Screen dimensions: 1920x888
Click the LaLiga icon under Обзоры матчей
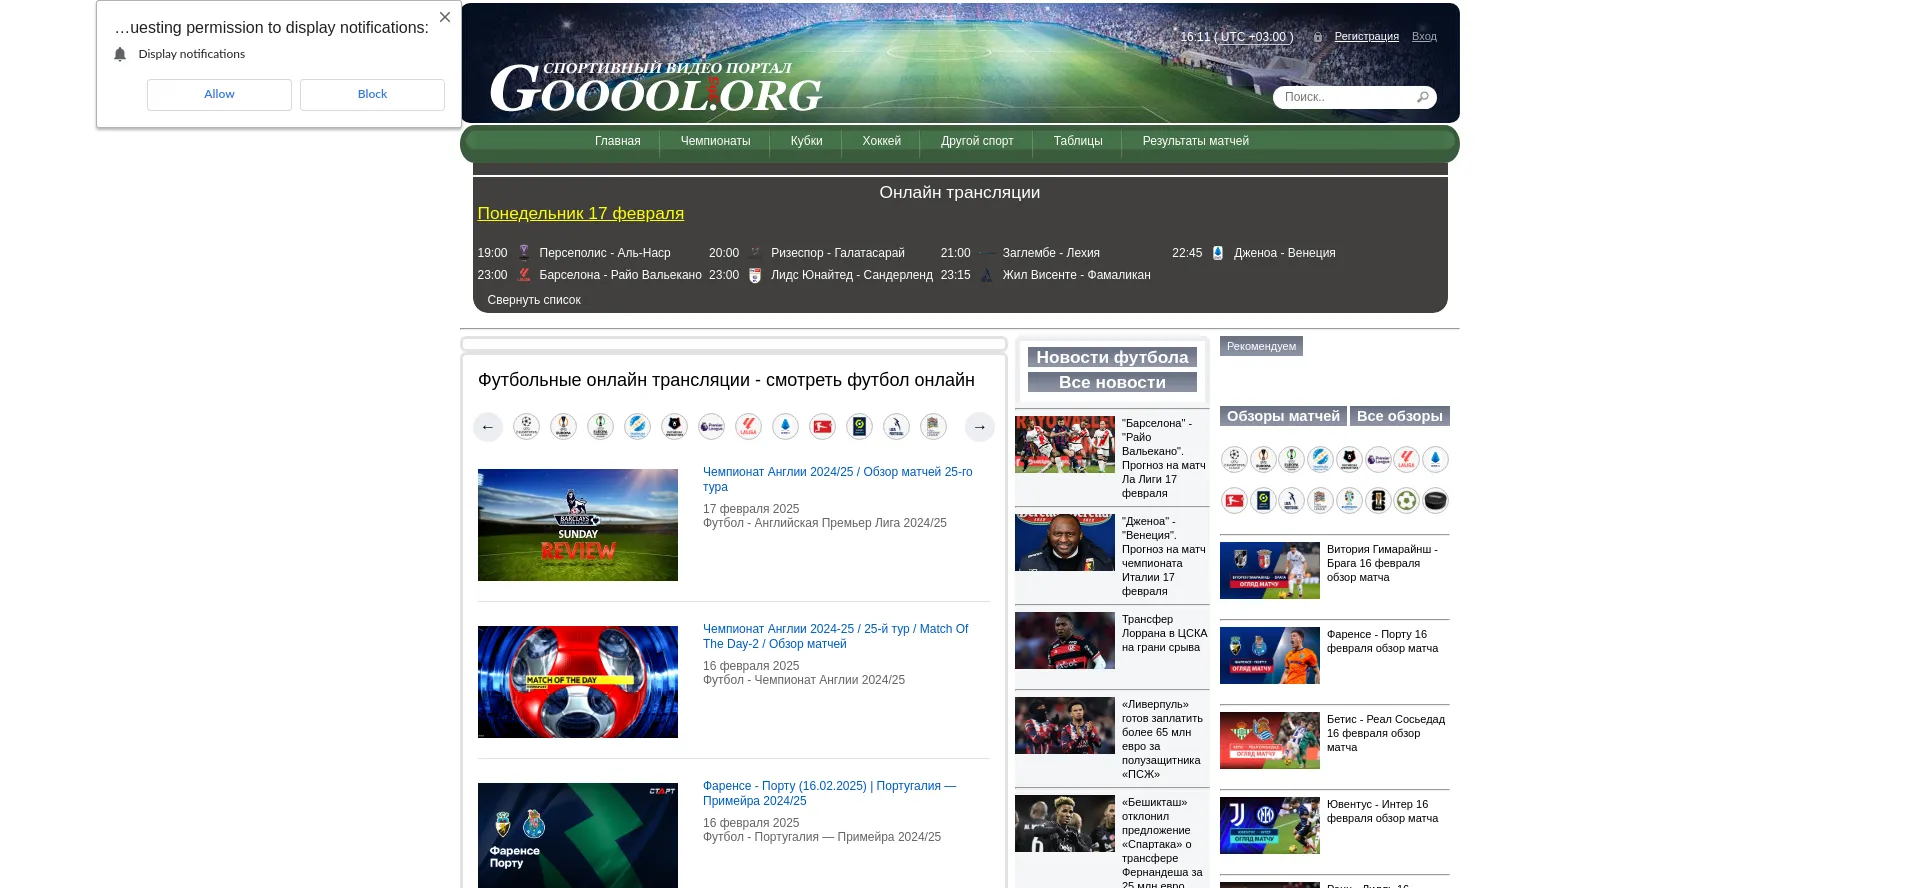point(1407,460)
